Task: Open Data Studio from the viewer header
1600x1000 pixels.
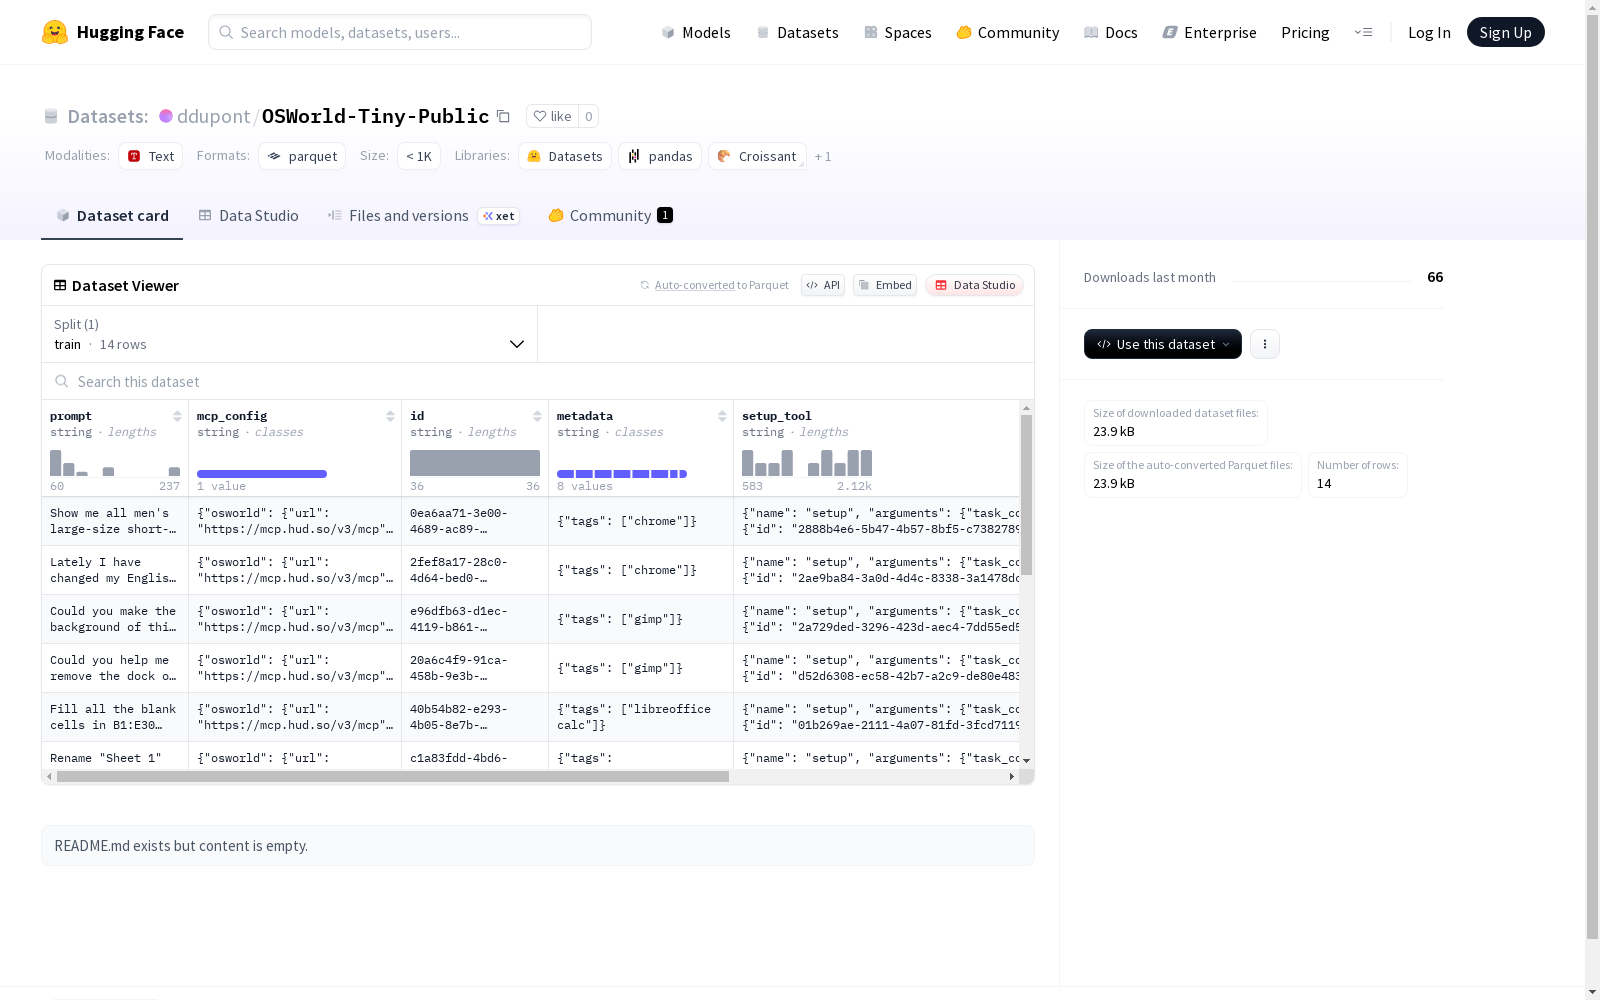Action: point(975,285)
